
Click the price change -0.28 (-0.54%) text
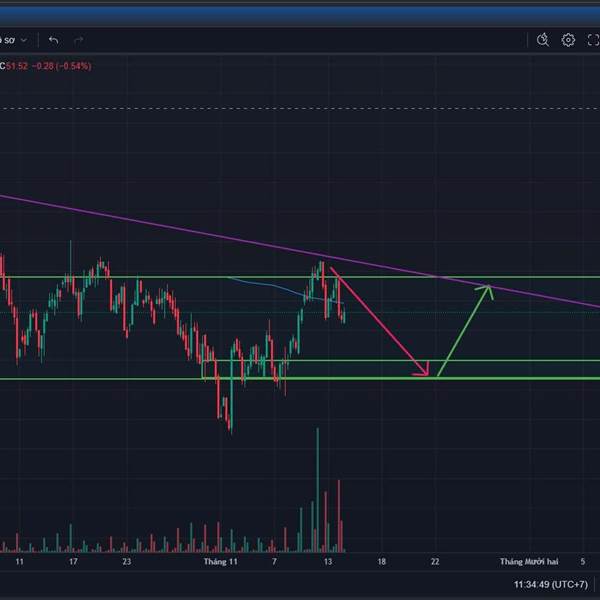point(62,66)
